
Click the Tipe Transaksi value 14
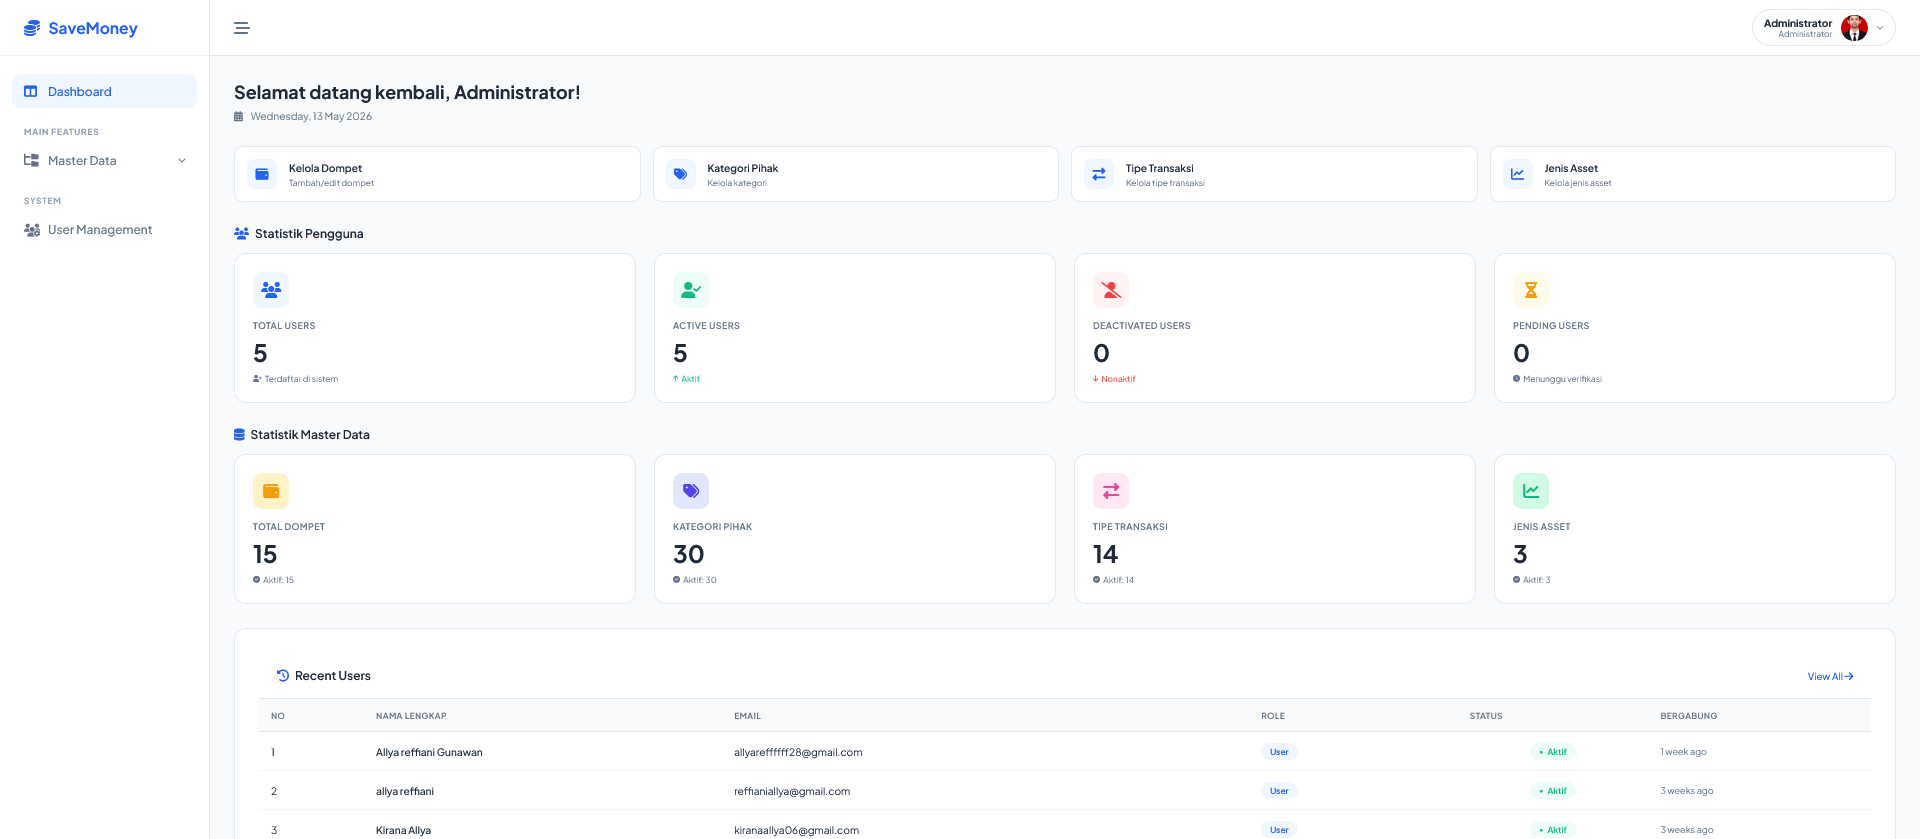(x=1105, y=554)
